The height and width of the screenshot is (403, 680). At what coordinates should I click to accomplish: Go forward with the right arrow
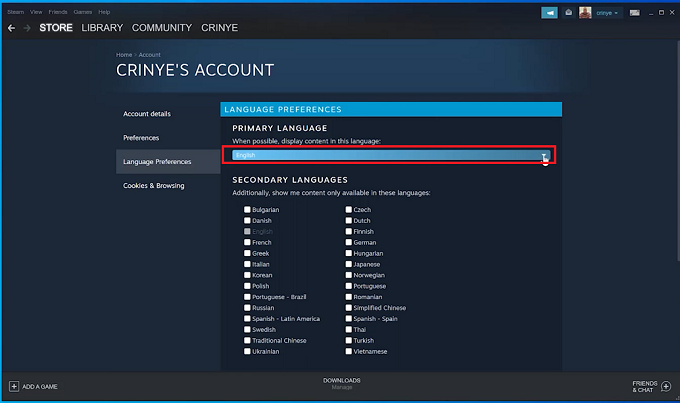click(x=27, y=28)
